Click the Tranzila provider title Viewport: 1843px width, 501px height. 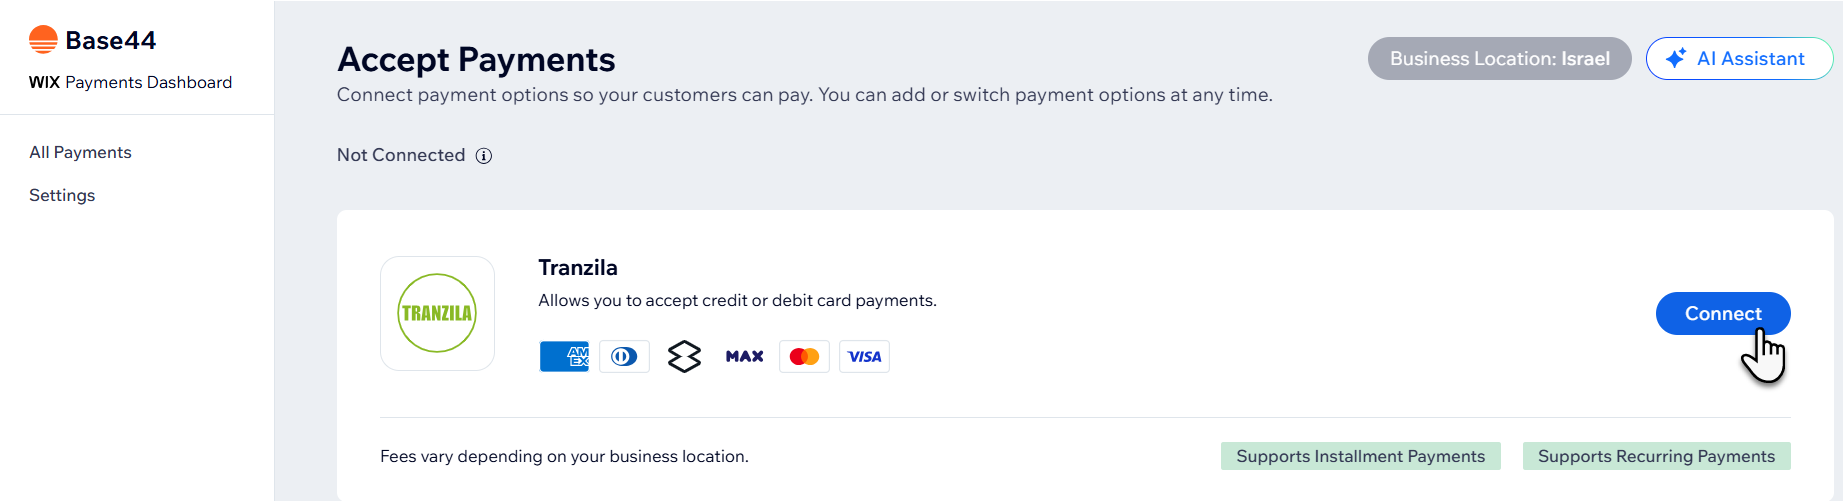tap(578, 268)
